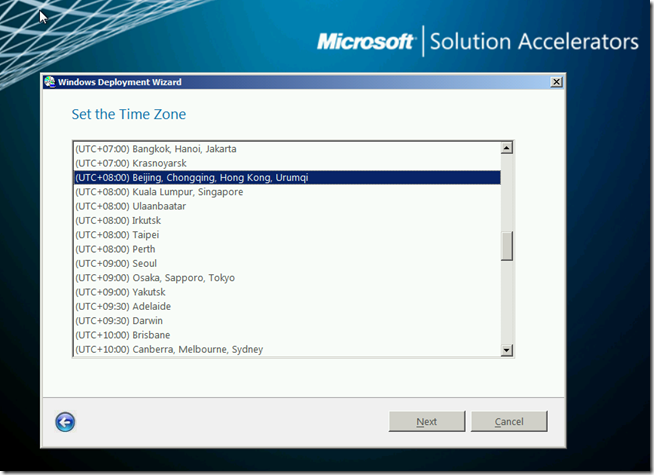Screen dimensions: 654x475
Task: Select (UTC+08:00) Irkutsk time zone
Action: pos(287,220)
